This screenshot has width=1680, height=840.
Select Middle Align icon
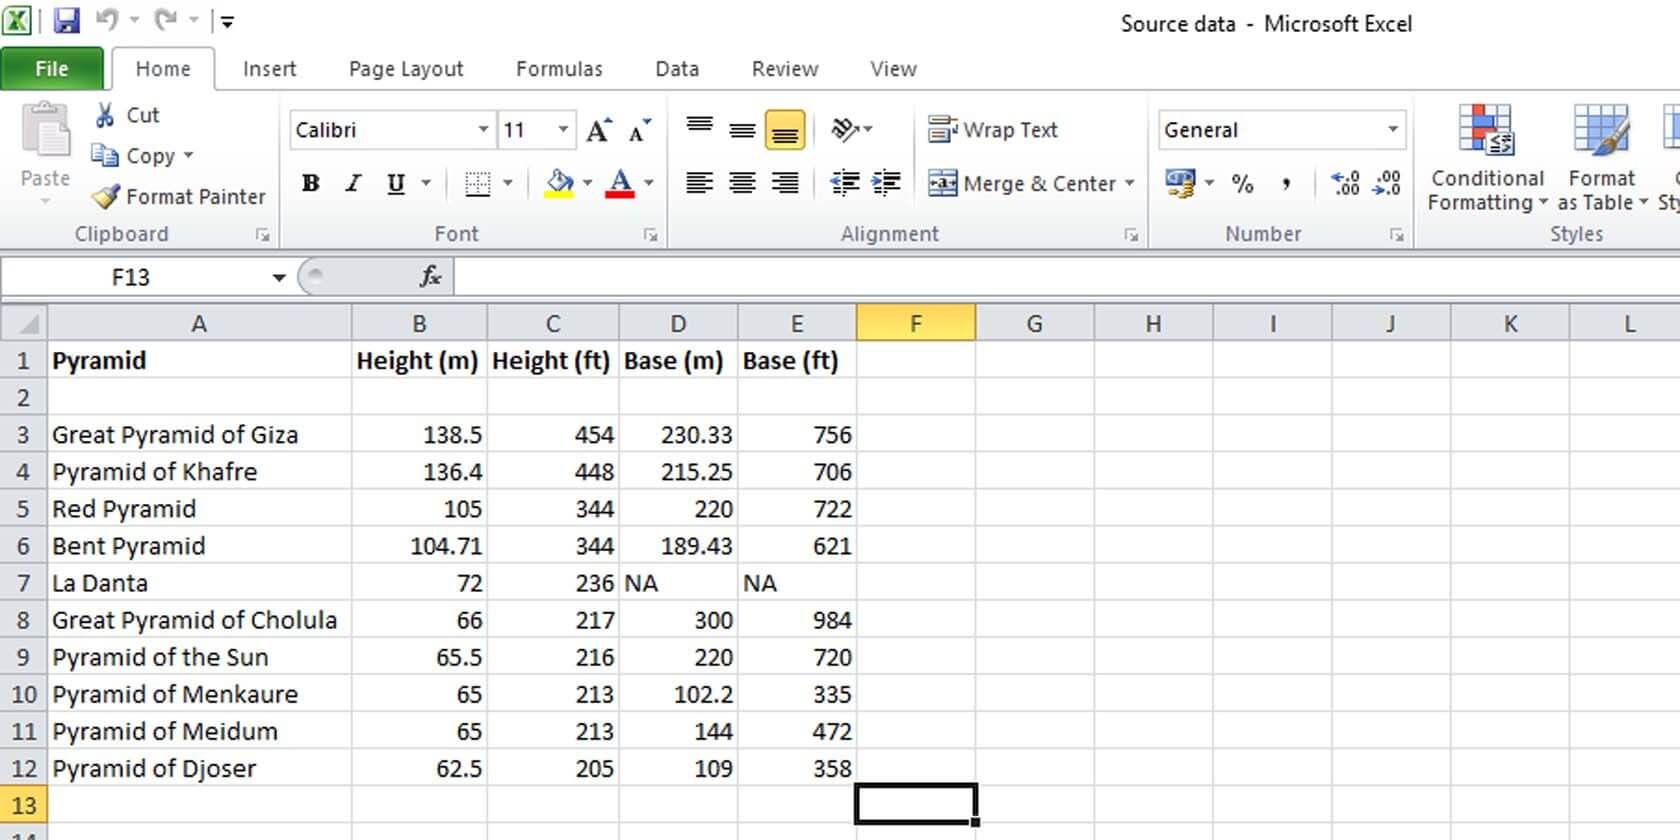click(742, 130)
